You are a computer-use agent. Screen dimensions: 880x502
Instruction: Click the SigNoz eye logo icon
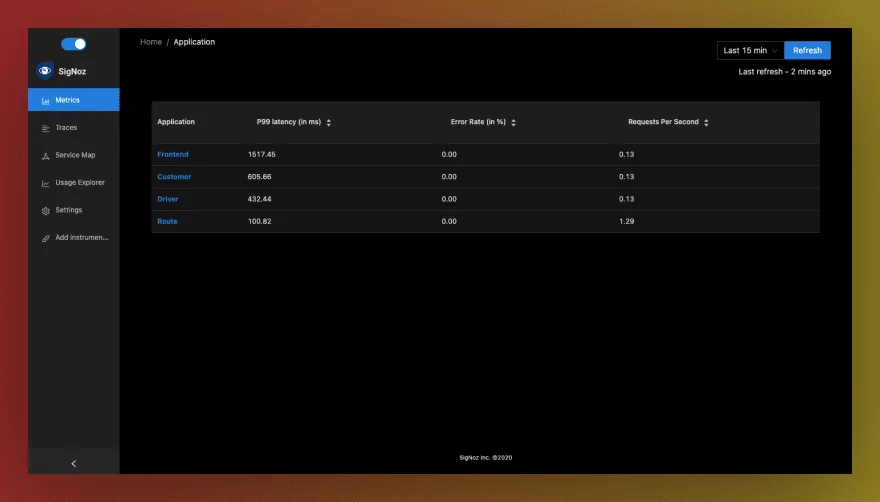coord(44,71)
